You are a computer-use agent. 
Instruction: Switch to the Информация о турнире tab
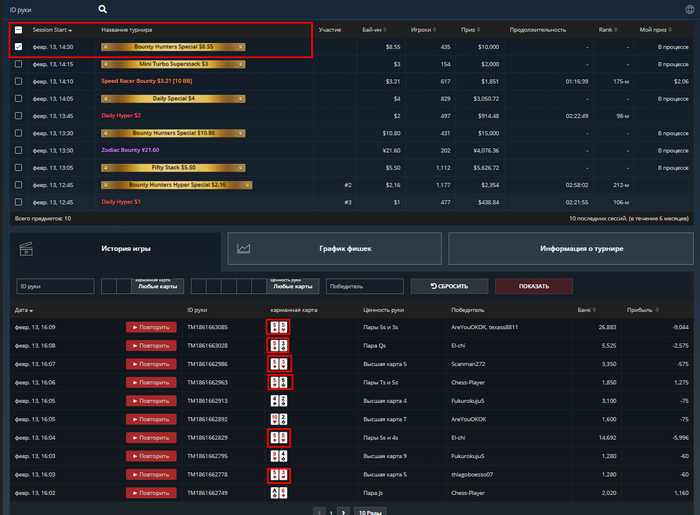click(x=571, y=249)
